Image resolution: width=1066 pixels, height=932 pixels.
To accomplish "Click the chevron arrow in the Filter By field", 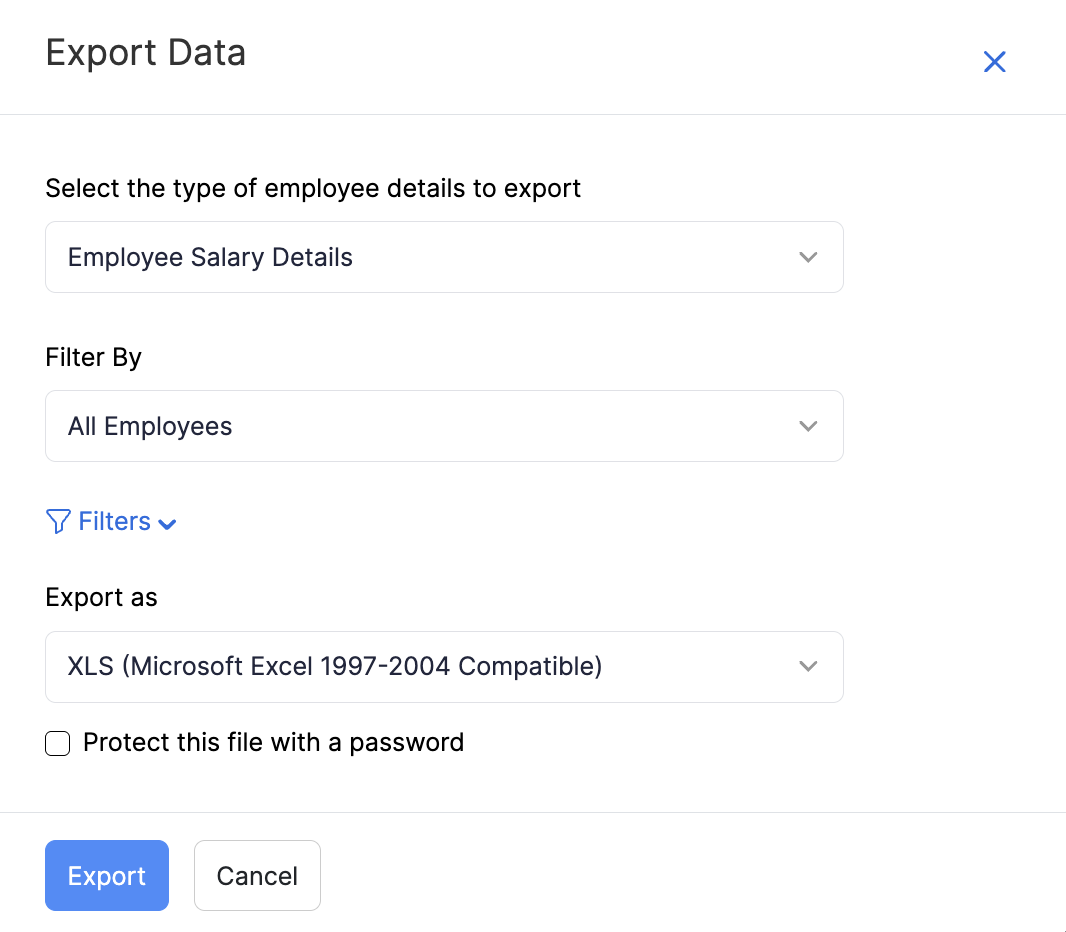I will coord(808,427).
